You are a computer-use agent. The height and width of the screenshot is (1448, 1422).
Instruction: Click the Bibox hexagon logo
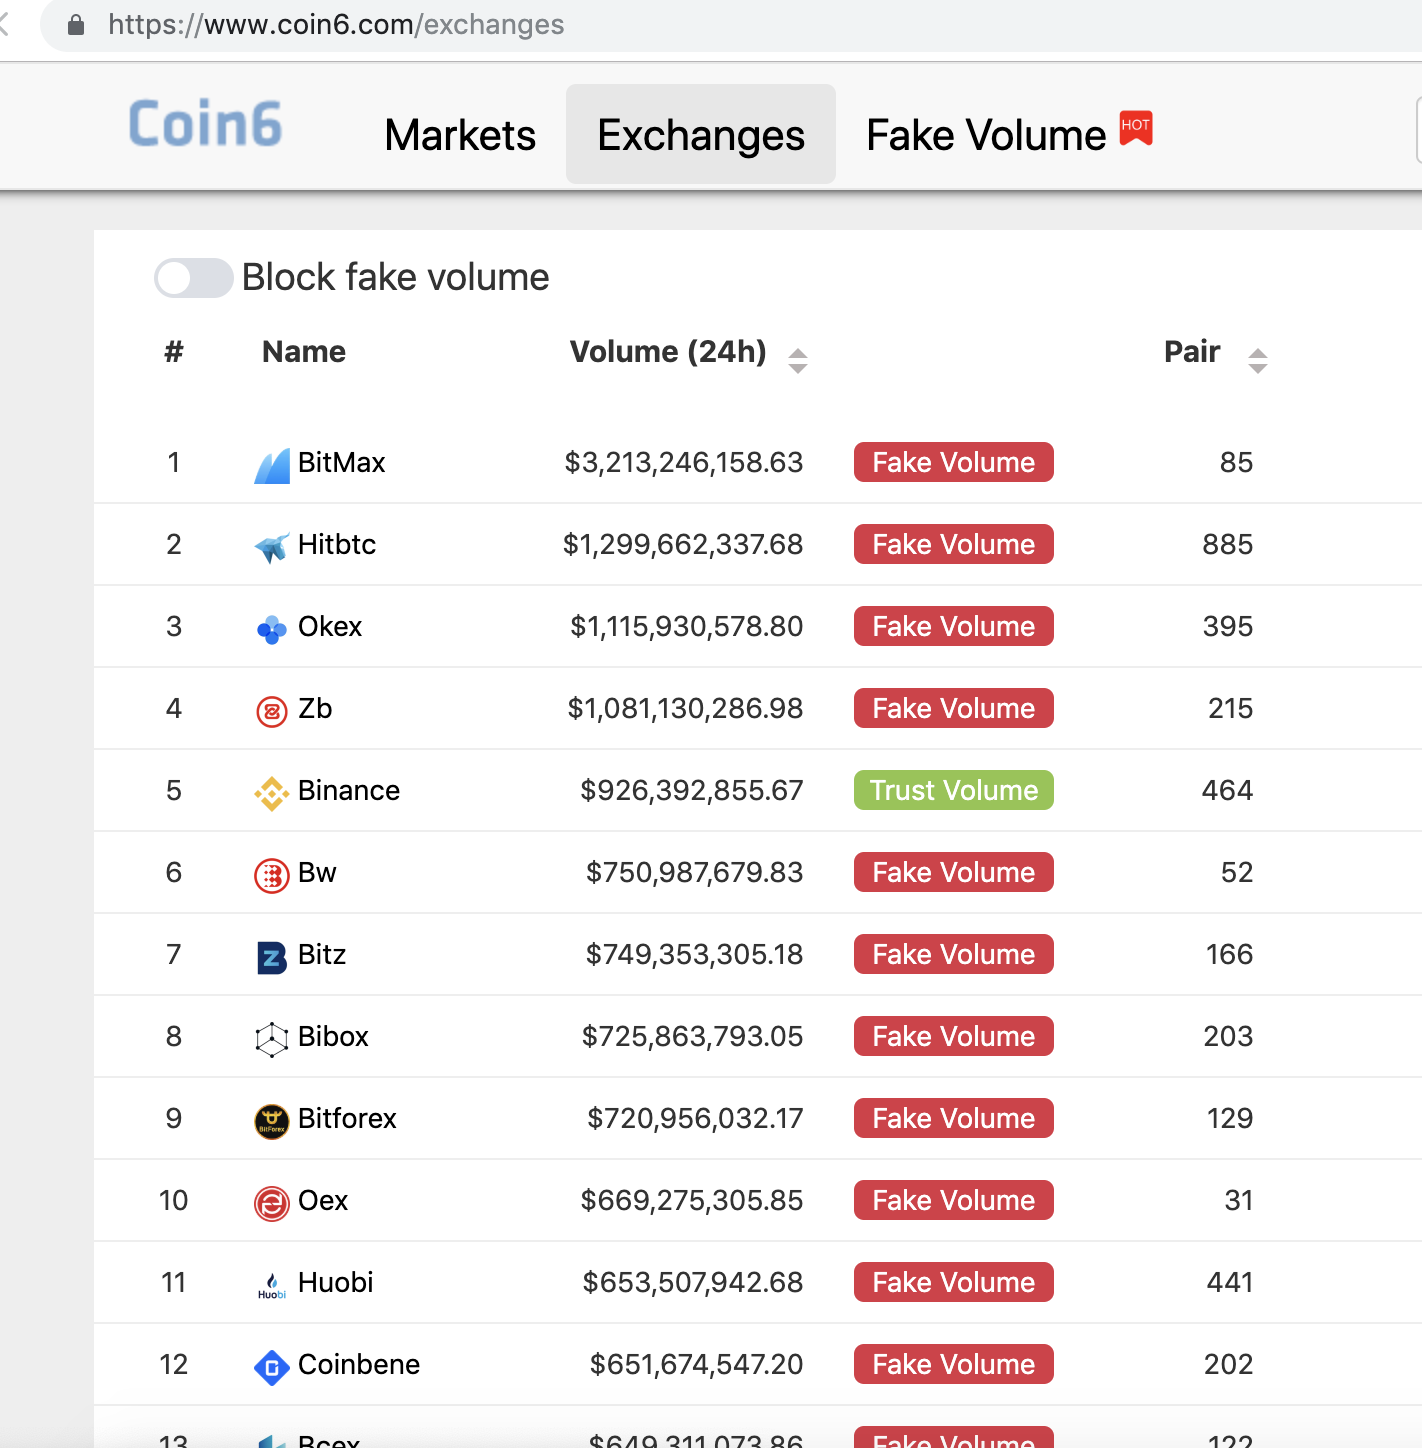point(270,1036)
